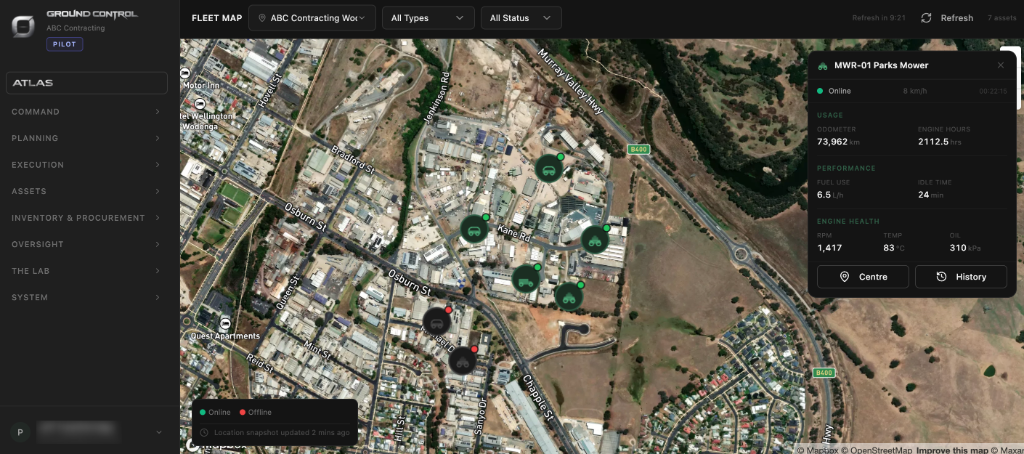This screenshot has height=454, width=1024.
Task: Select the offline mower marker near Sanyo Dr
Action: (x=462, y=360)
